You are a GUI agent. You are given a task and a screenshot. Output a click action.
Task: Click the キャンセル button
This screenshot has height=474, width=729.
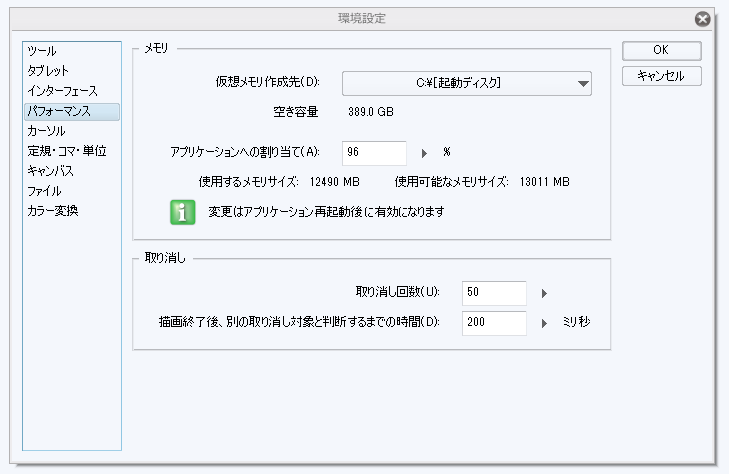point(661,76)
